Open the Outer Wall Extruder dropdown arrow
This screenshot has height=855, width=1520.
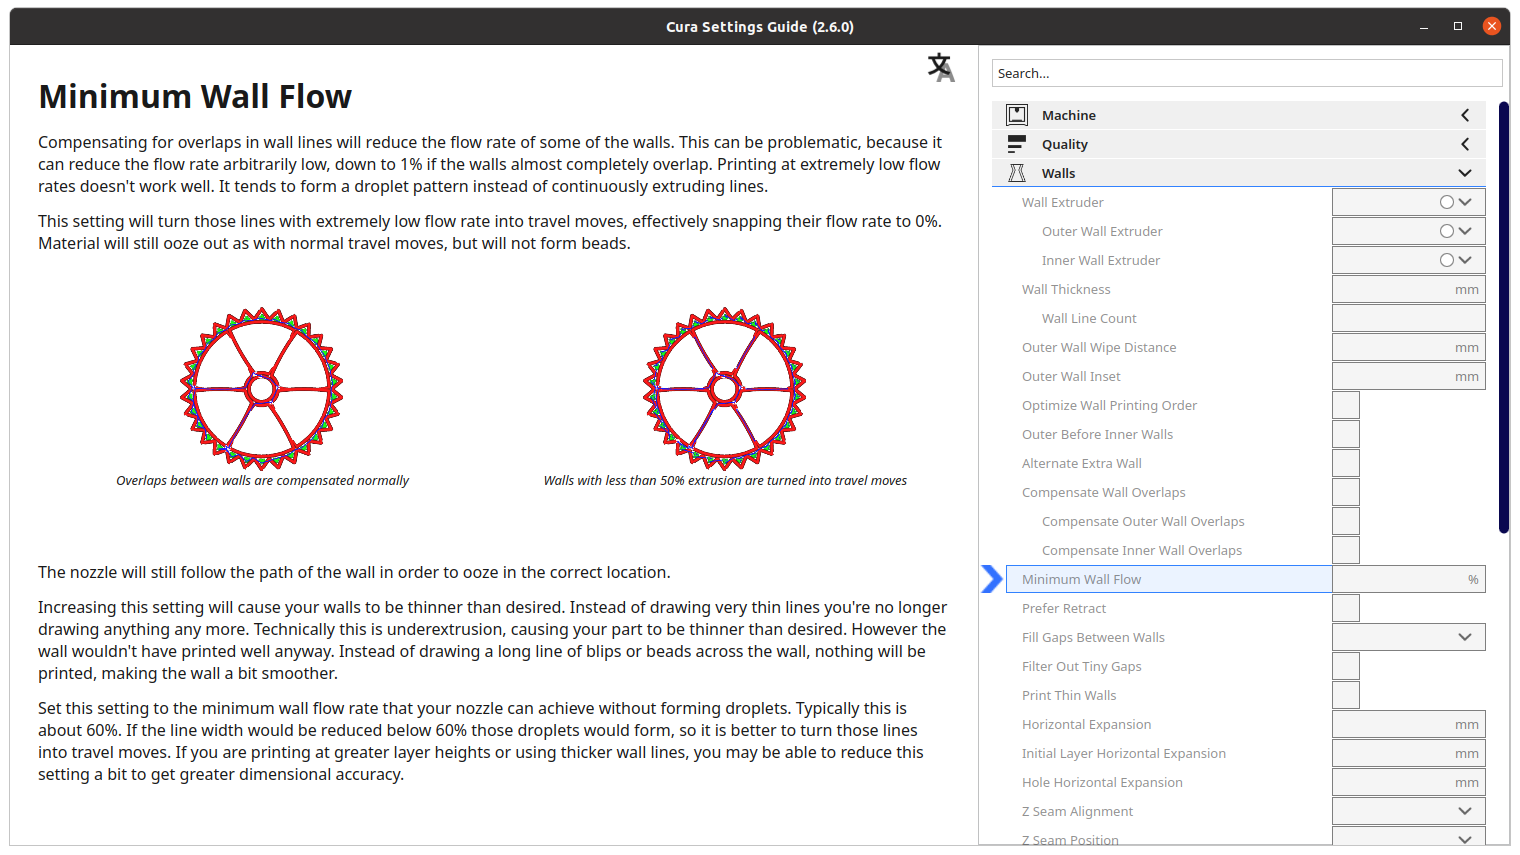(x=1465, y=231)
